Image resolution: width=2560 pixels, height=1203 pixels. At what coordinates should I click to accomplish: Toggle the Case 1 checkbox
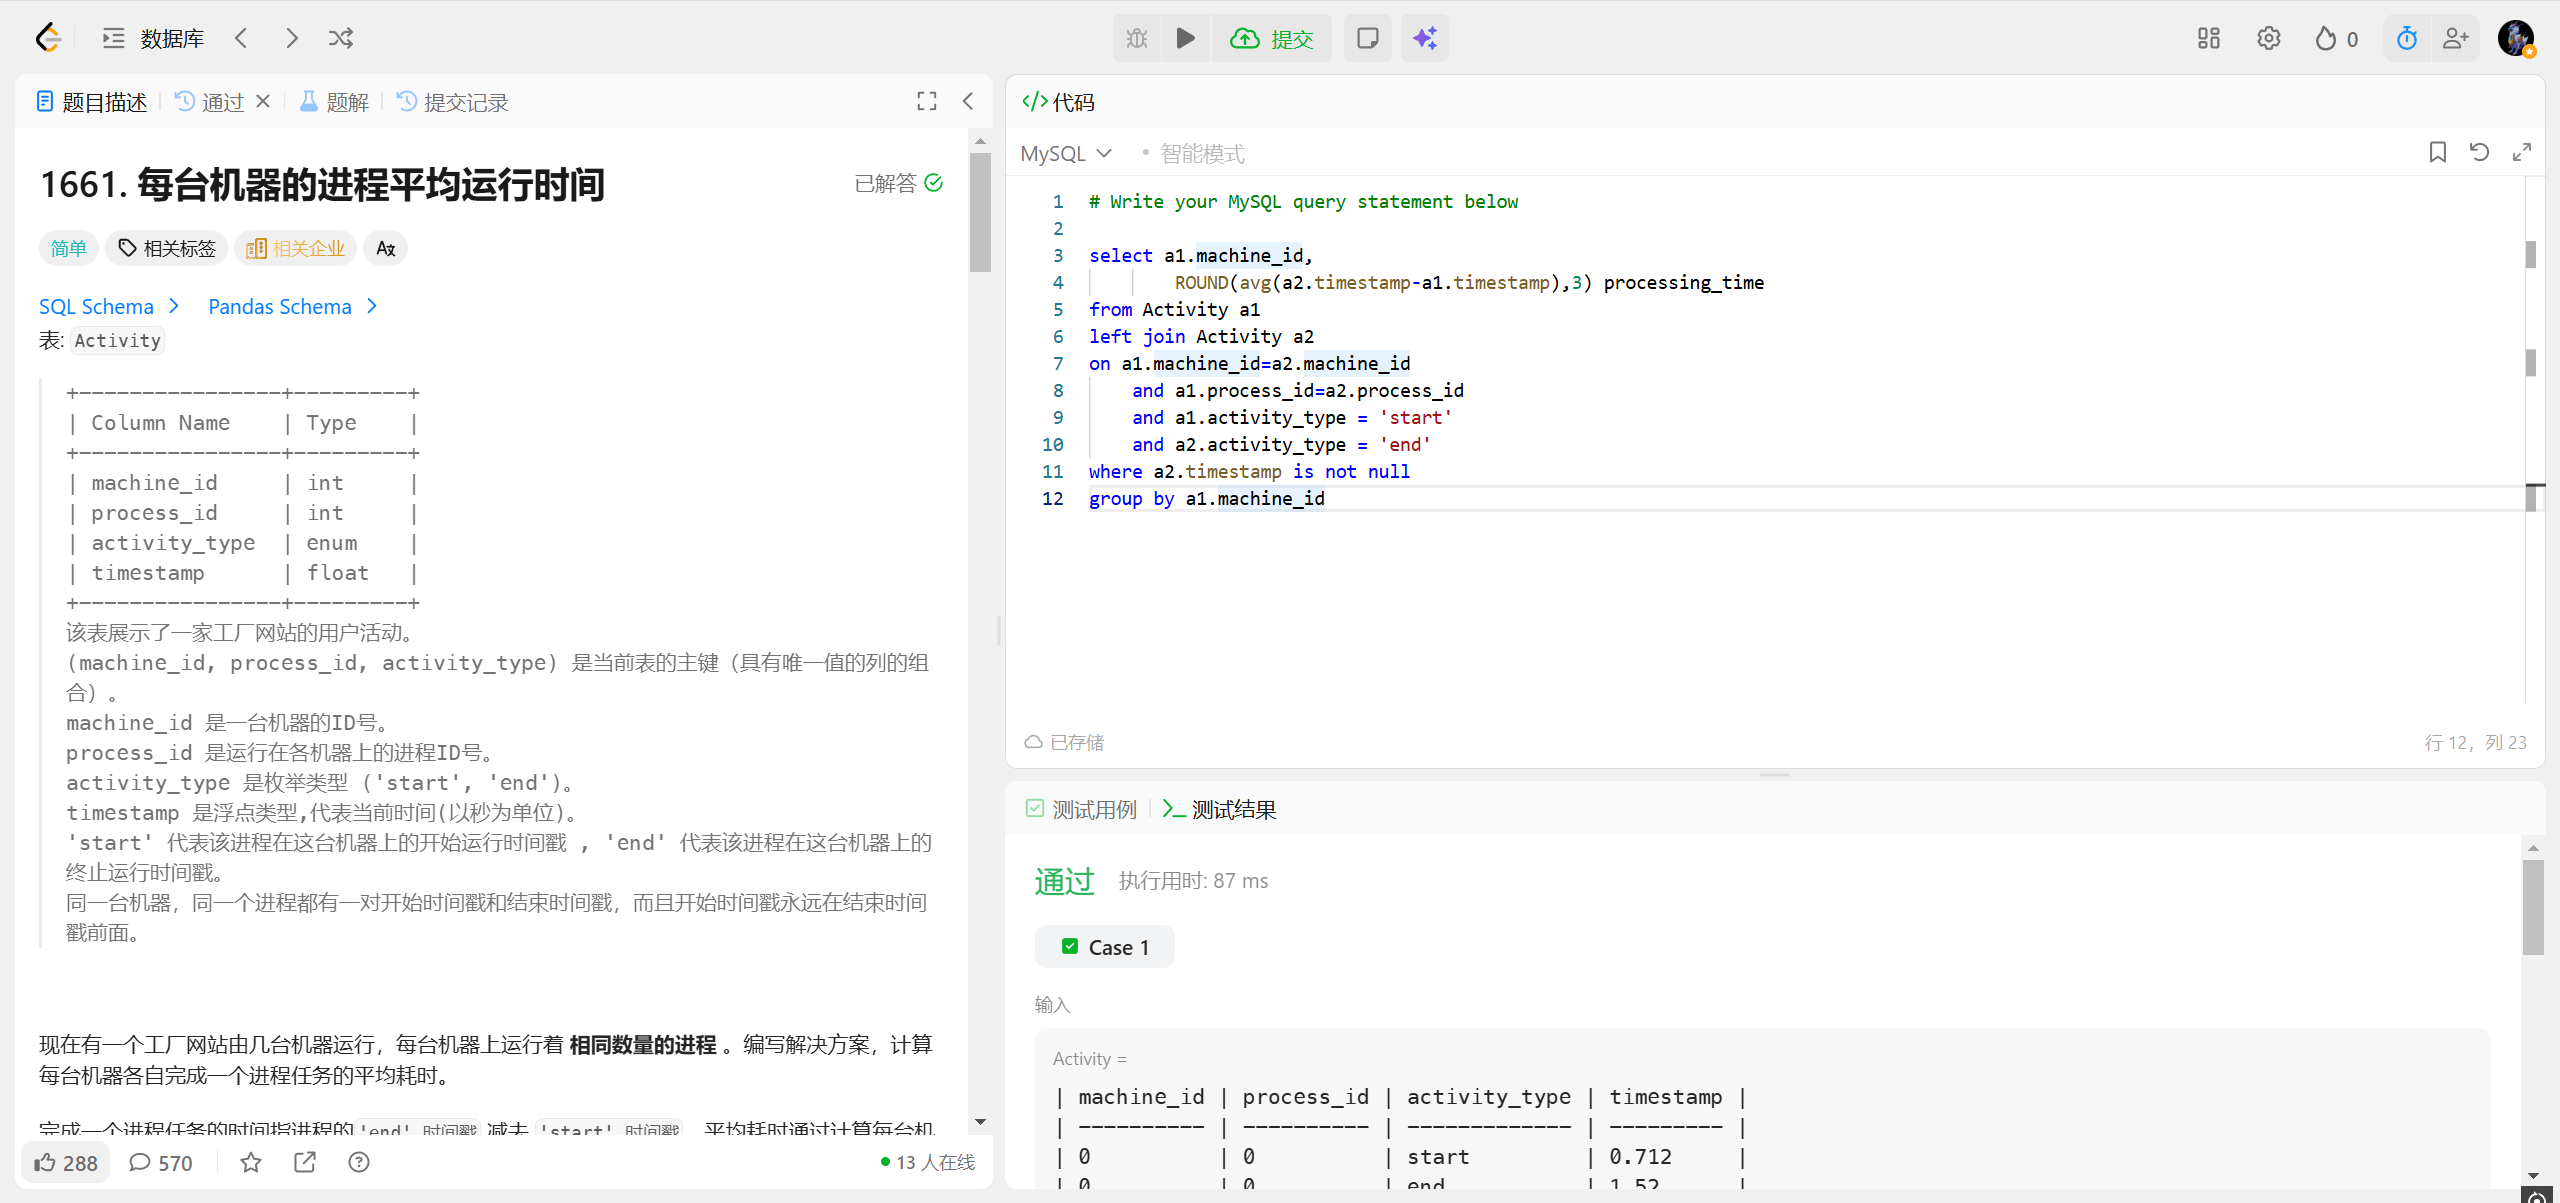pyautogui.click(x=1070, y=946)
